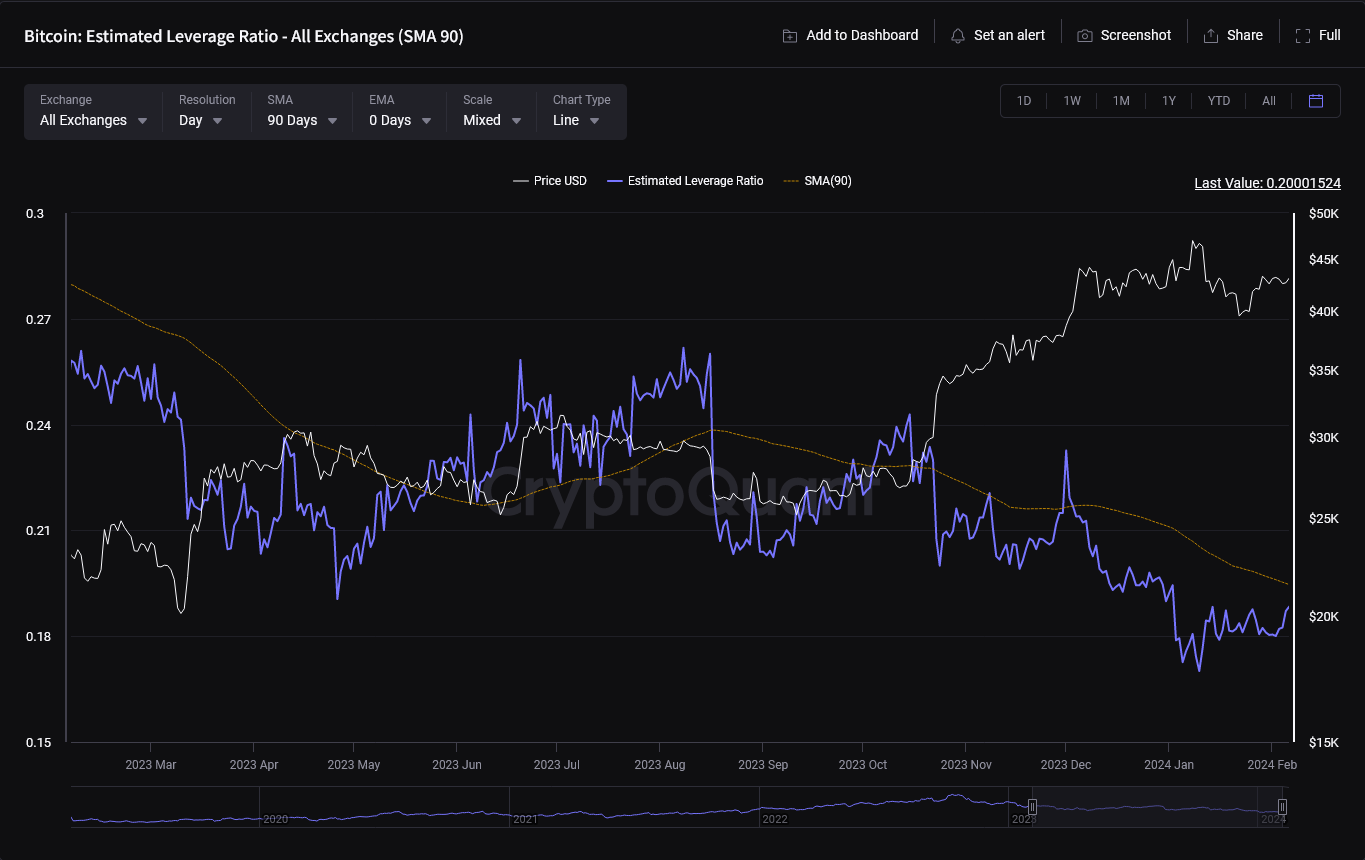The height and width of the screenshot is (860, 1365).
Task: Toggle Price USD series in legend
Action: pos(550,181)
